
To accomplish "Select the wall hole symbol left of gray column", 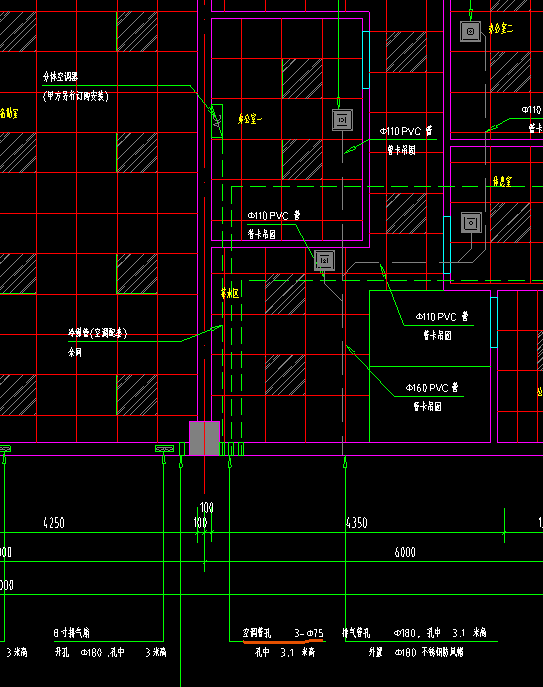I will point(182,449).
